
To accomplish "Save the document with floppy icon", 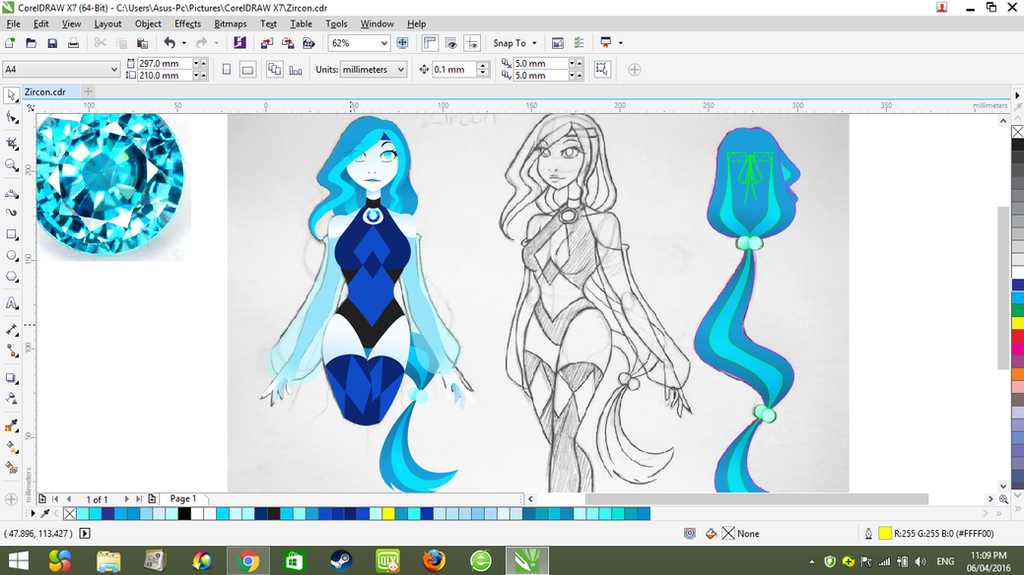I will coord(52,43).
